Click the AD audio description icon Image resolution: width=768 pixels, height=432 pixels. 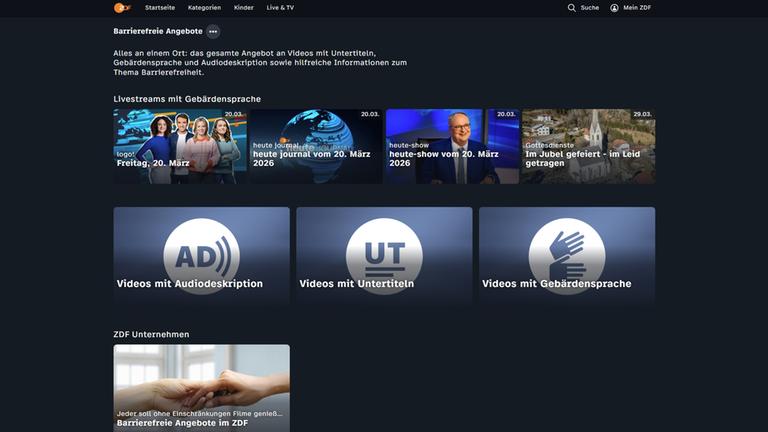coord(201,256)
